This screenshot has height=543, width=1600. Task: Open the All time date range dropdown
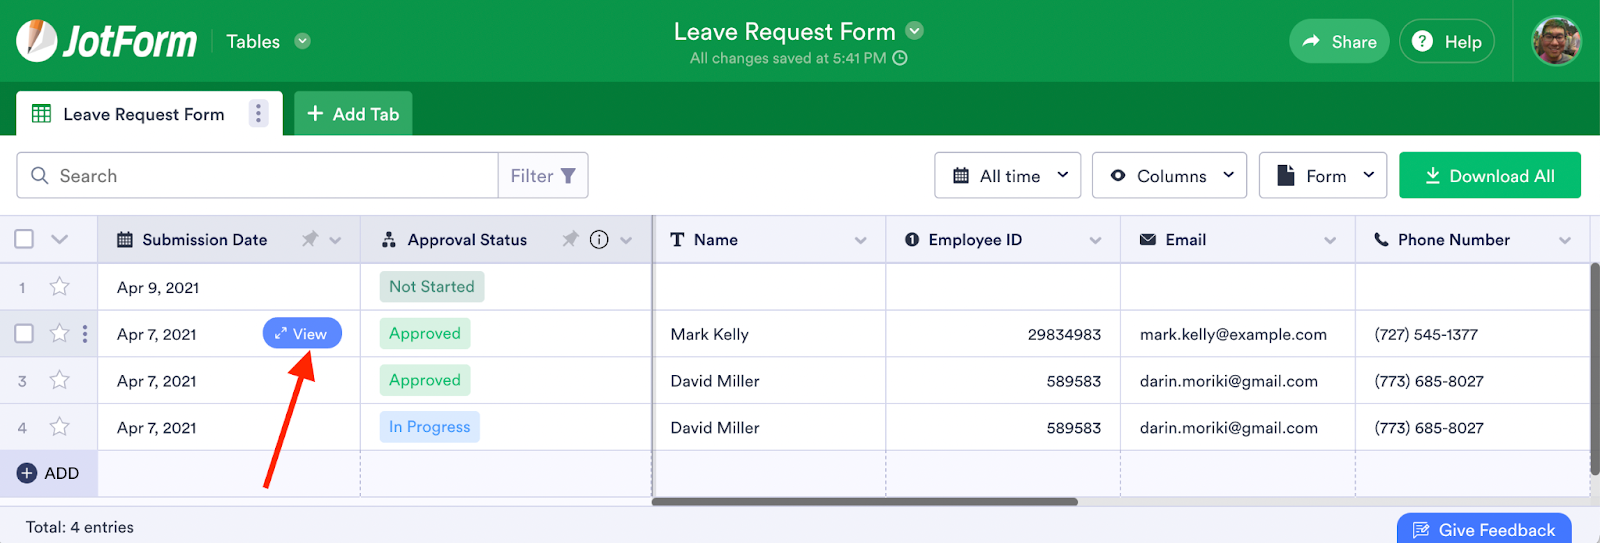[1007, 176]
